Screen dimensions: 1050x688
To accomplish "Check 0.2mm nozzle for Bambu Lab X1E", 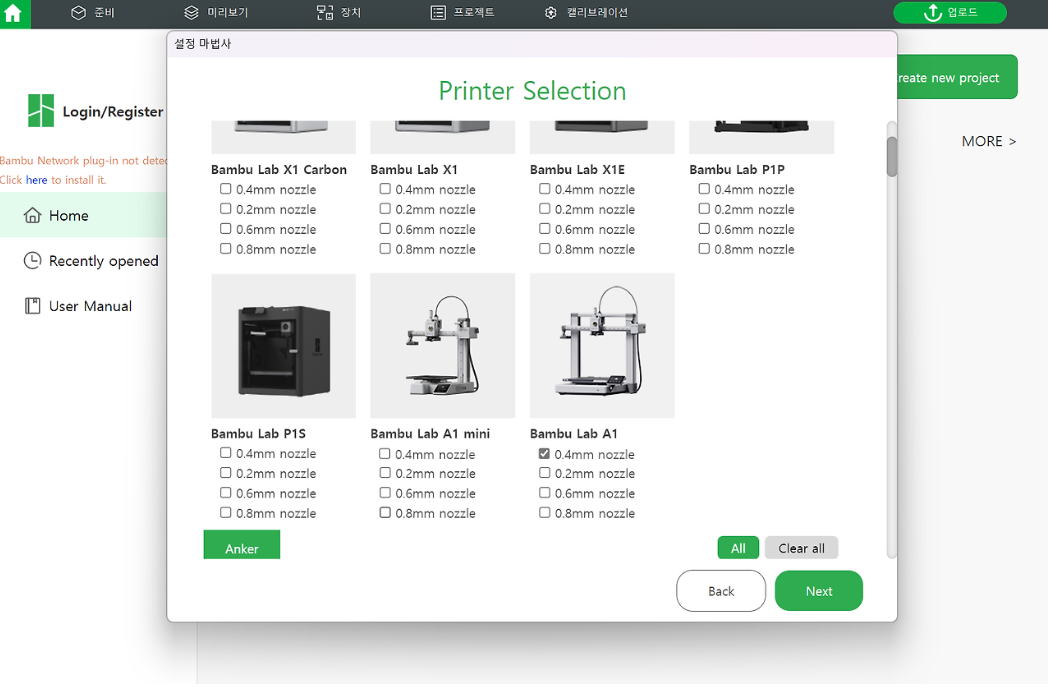I will click(544, 209).
